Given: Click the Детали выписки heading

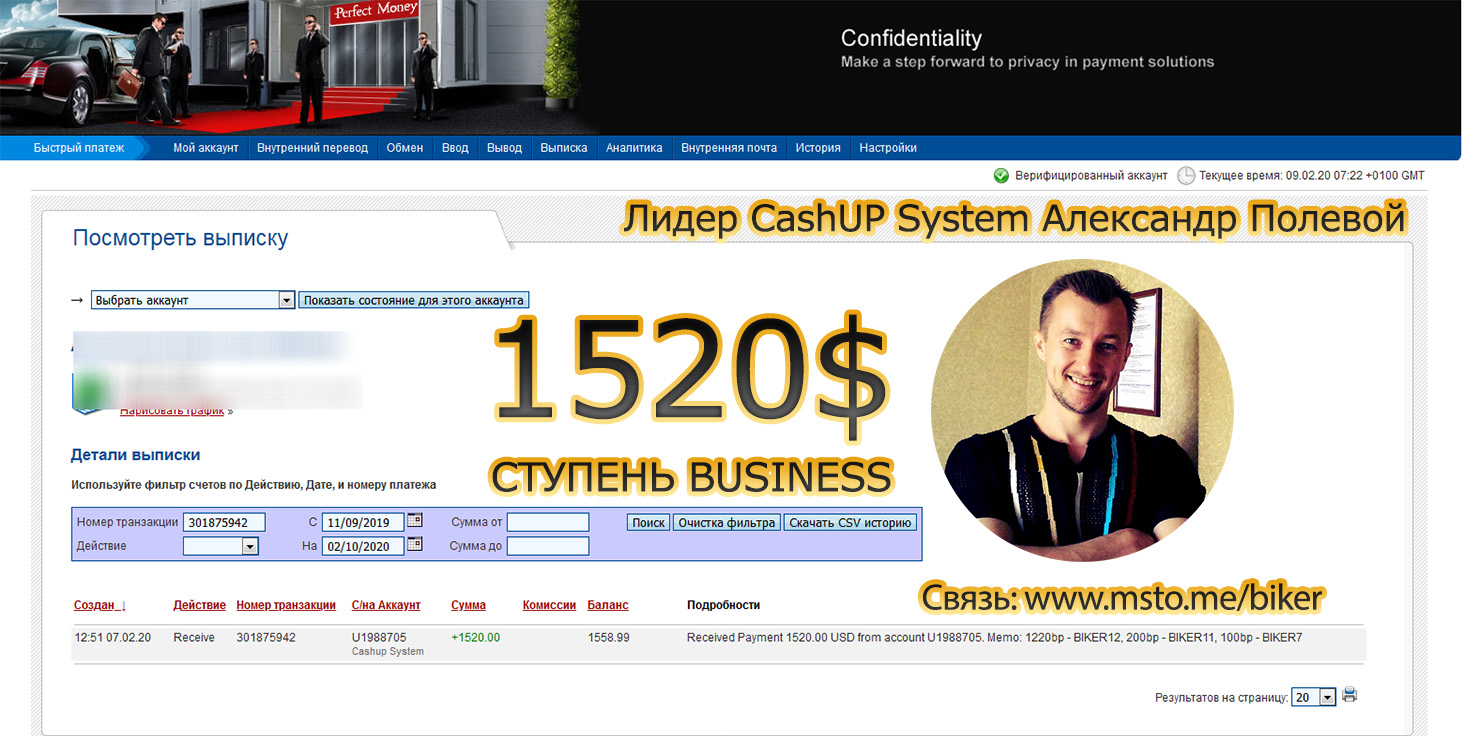Looking at the screenshot, I should 136,455.
